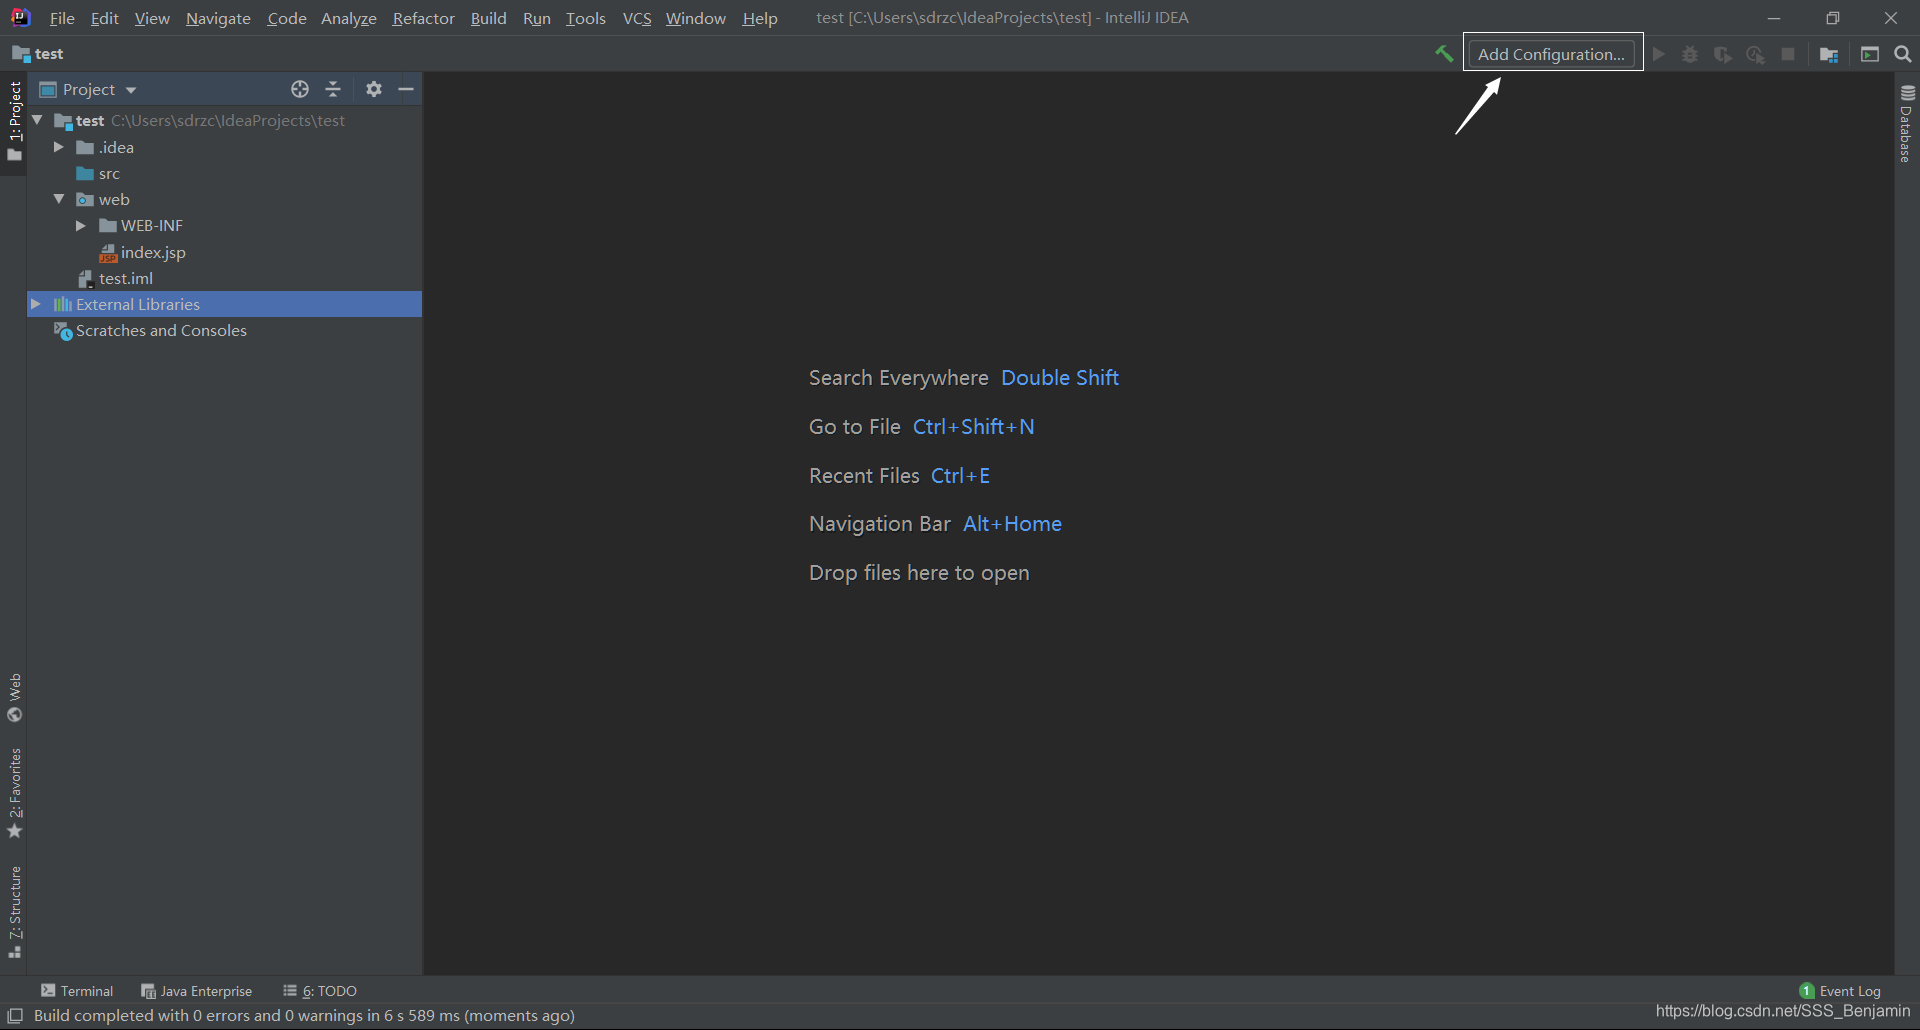Image resolution: width=1920 pixels, height=1030 pixels.
Task: Open the View menu
Action: click(x=152, y=18)
